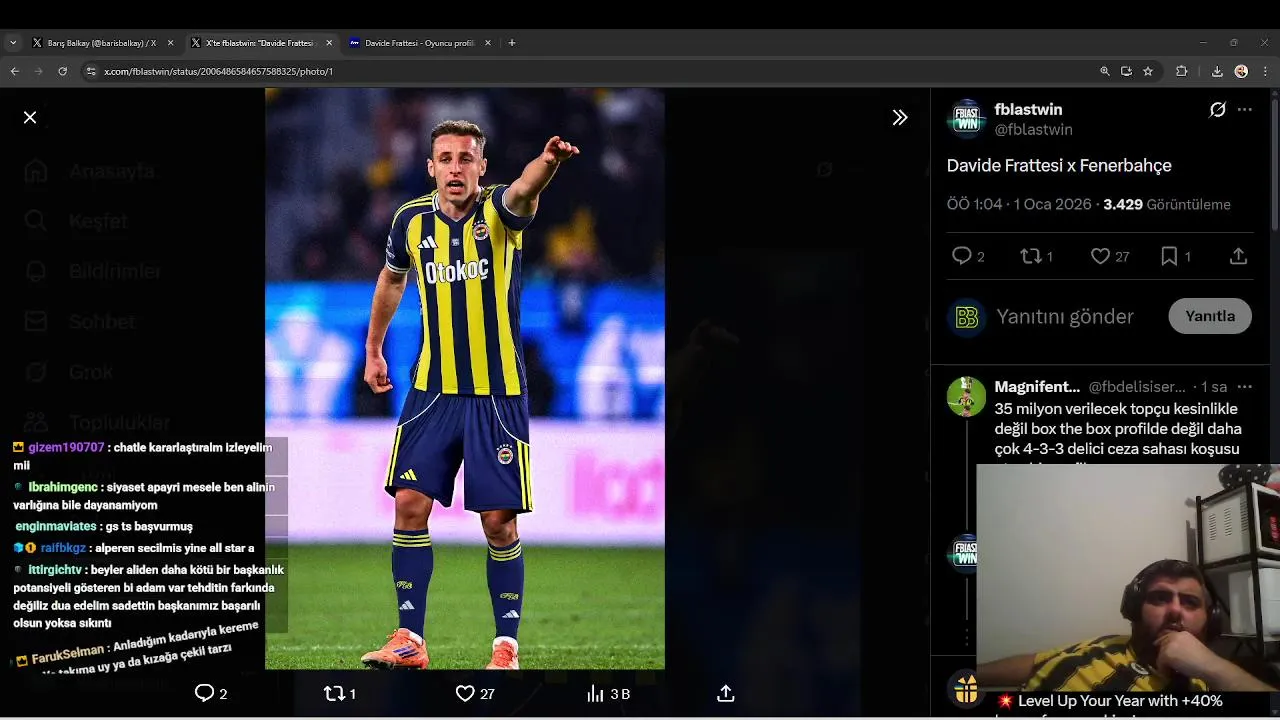Click enginmaviates chat message
This screenshot has width=1280, height=720.
pyautogui.click(x=104, y=526)
